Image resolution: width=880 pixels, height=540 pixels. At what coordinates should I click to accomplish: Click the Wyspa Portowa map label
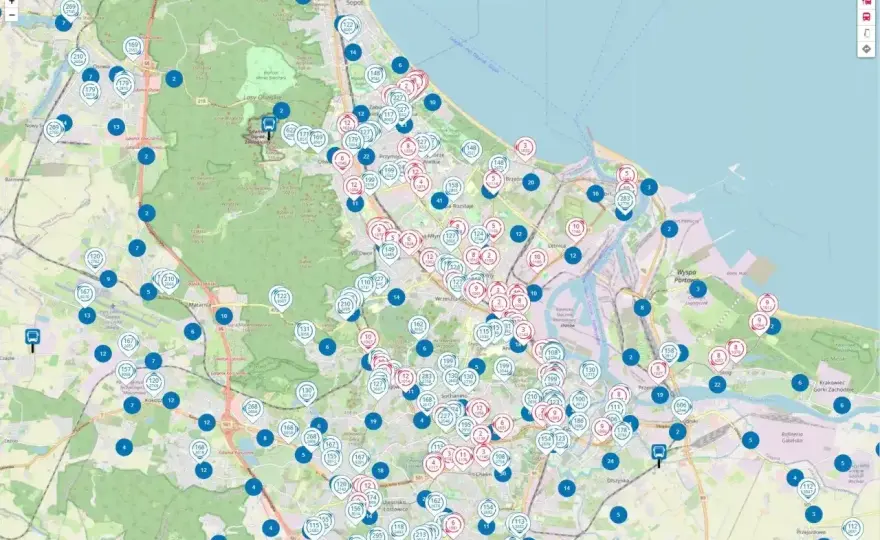687,276
